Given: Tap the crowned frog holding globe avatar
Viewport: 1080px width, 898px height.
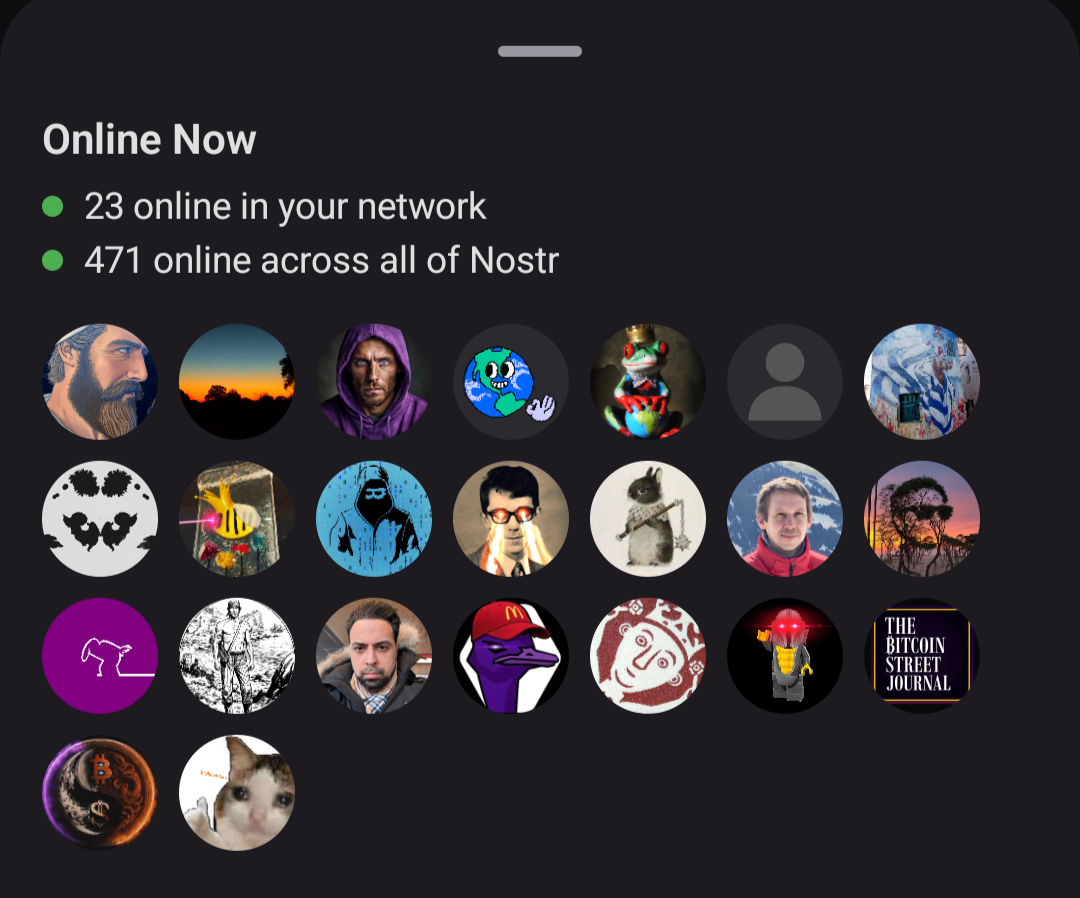Looking at the screenshot, I should (648, 382).
